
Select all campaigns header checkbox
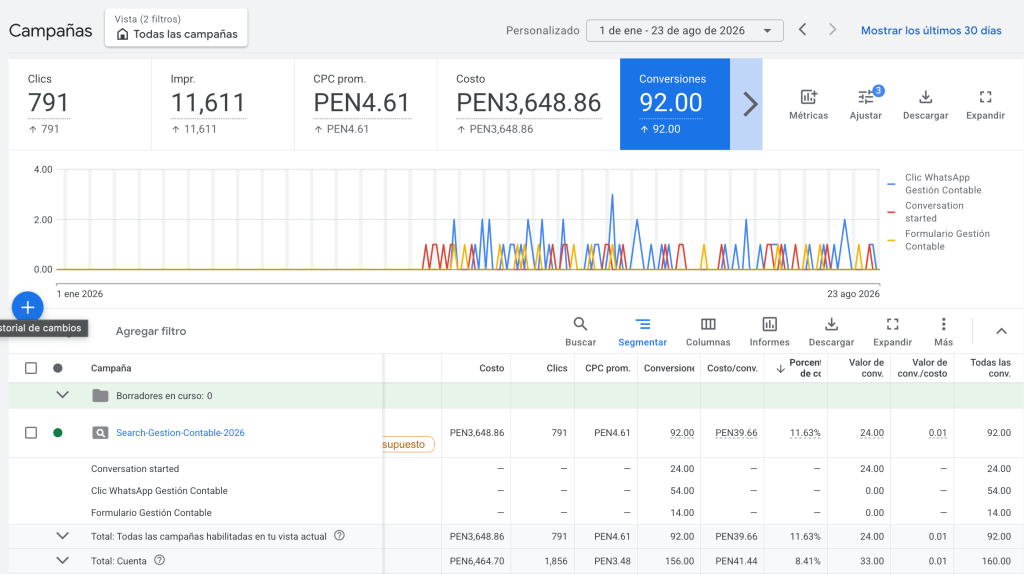tap(31, 368)
